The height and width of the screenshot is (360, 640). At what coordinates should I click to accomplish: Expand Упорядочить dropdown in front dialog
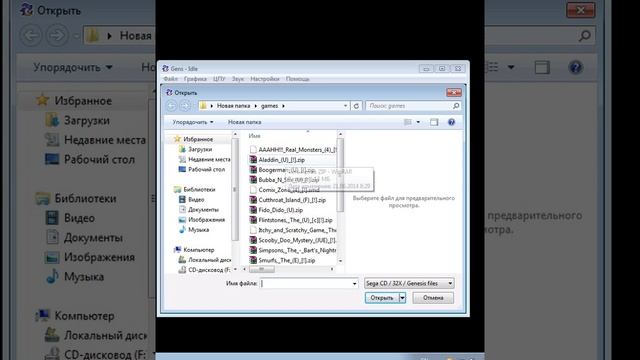coord(193,122)
